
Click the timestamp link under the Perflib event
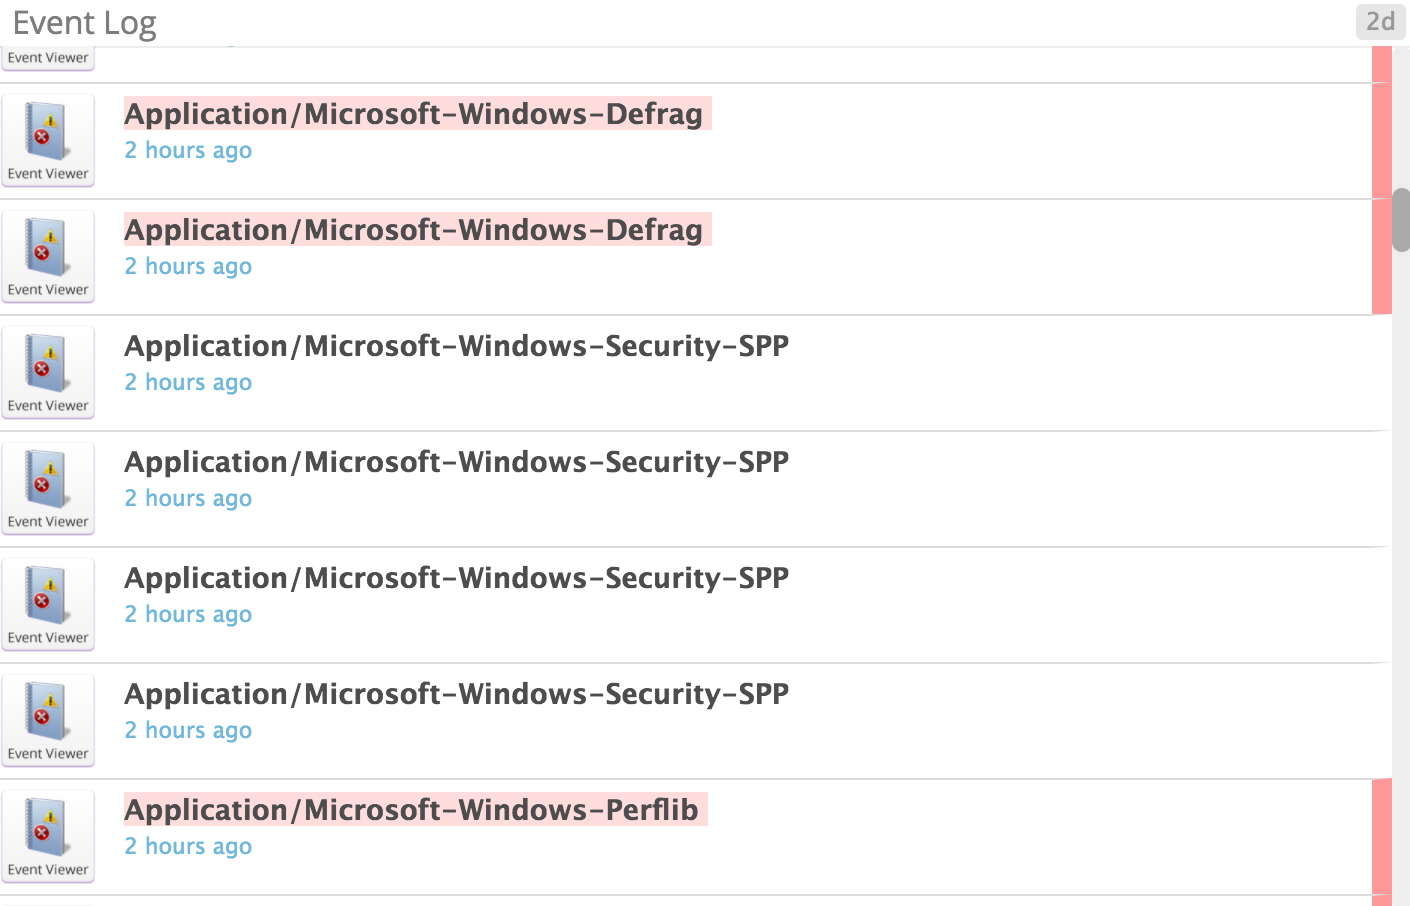pyautogui.click(x=188, y=846)
